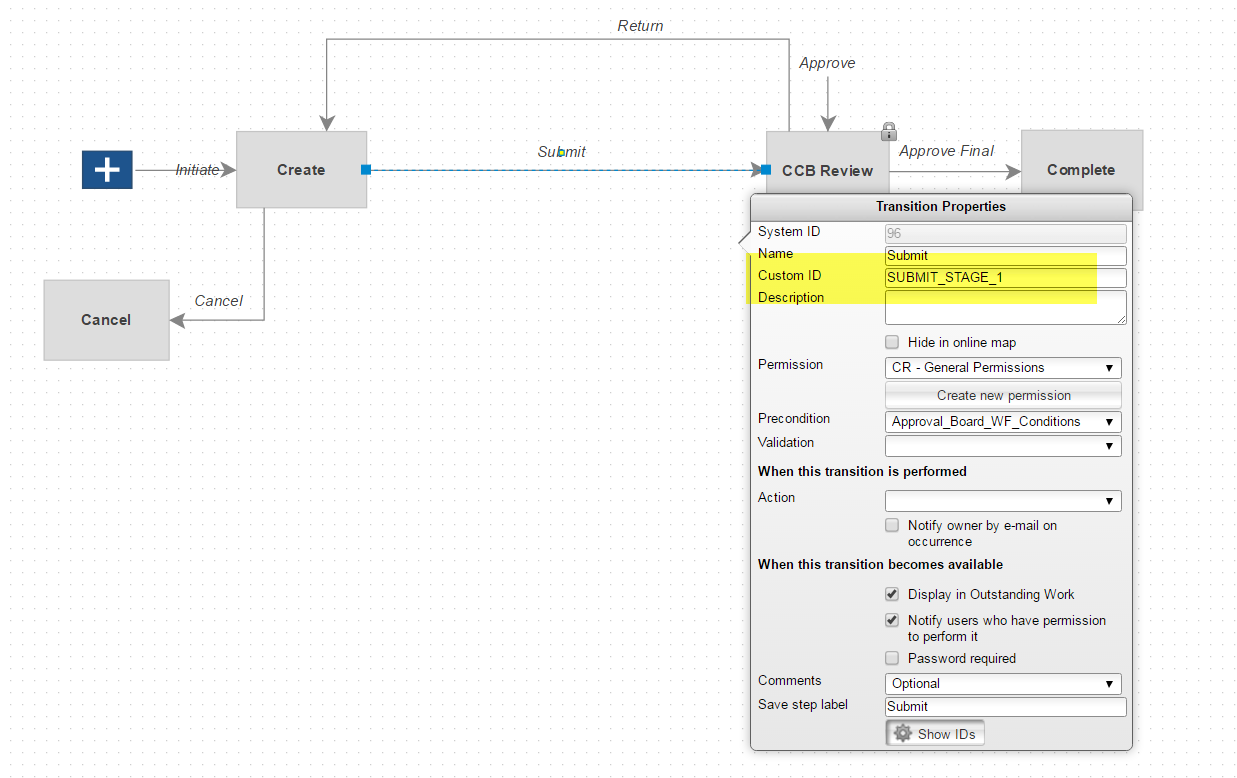Click the "Create new permission" button
Image resolution: width=1237 pixels, height=778 pixels.
pyautogui.click(x=1002, y=394)
